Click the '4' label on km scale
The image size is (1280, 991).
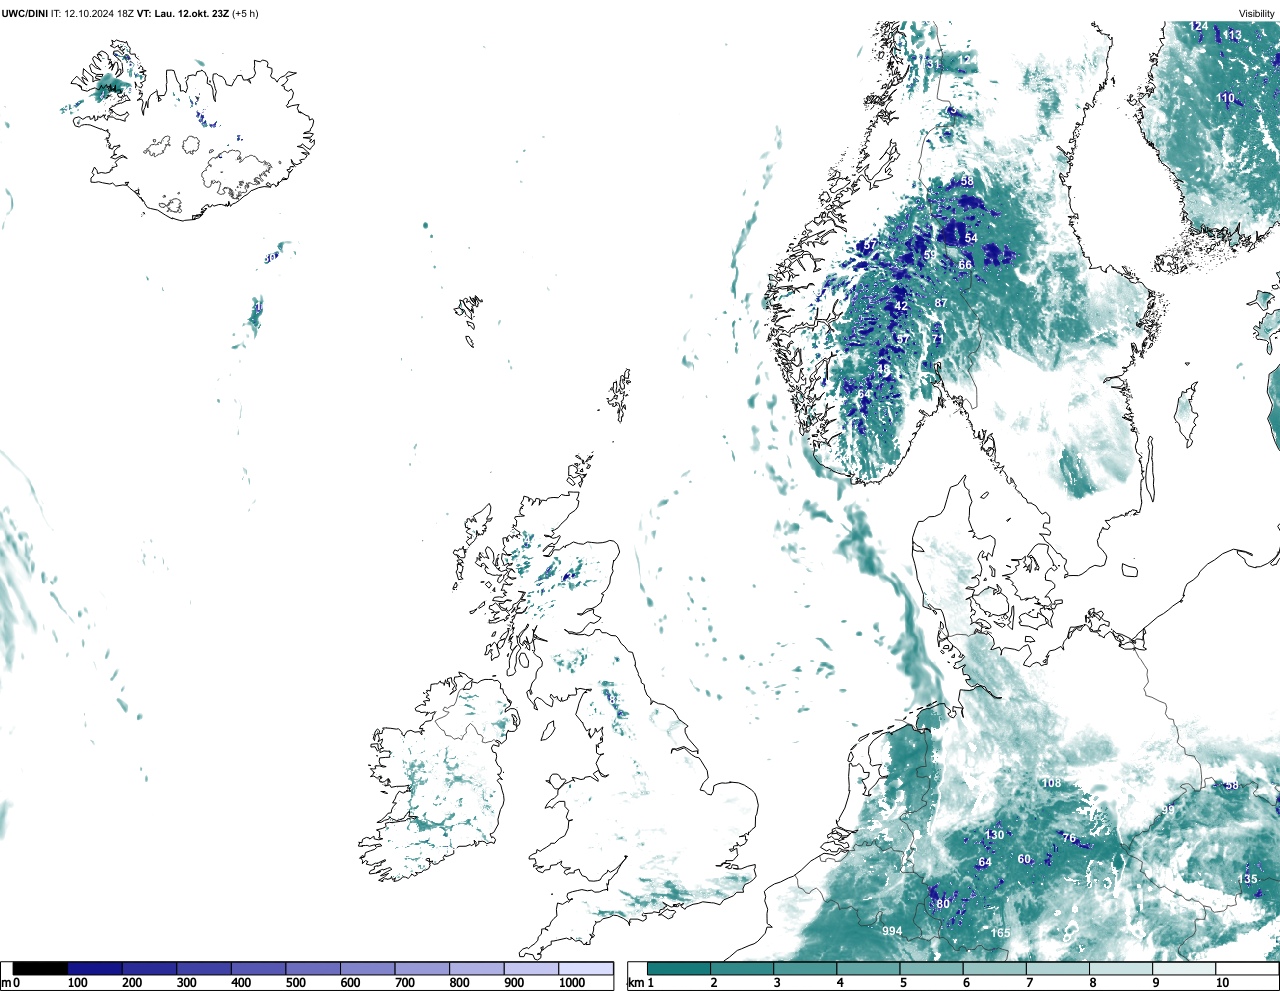point(840,983)
